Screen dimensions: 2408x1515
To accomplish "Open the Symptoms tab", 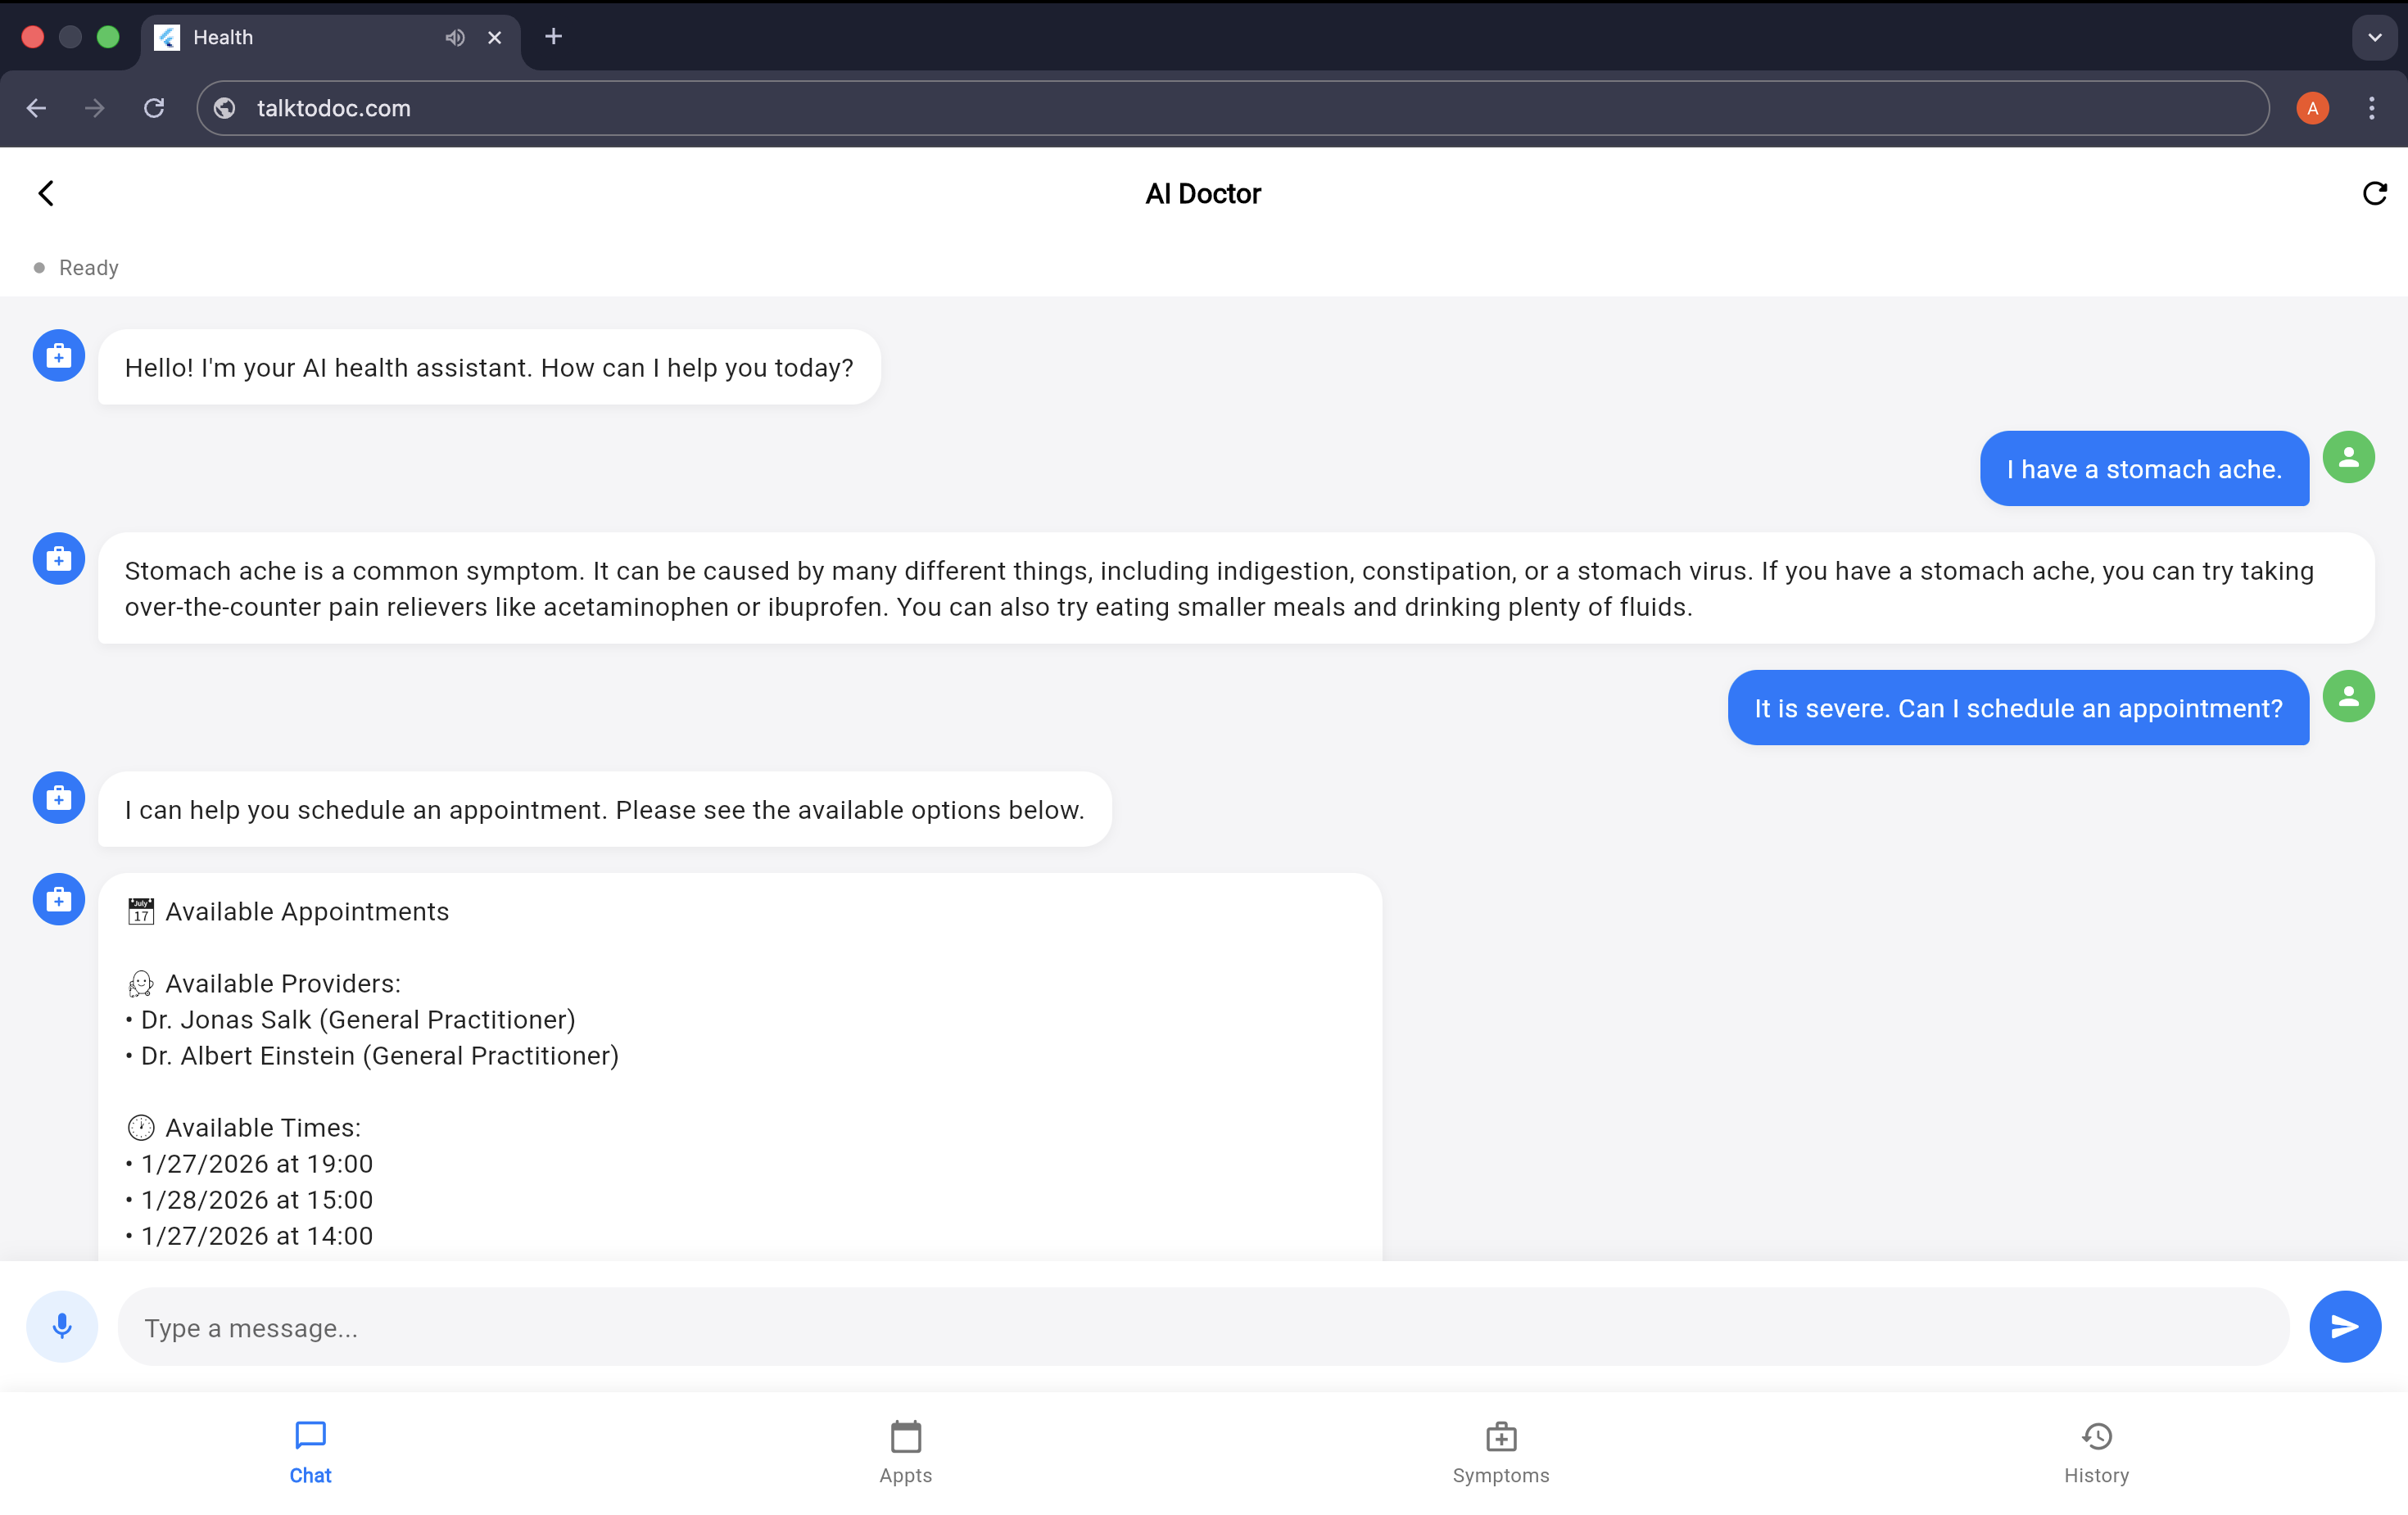I will [1500, 1452].
